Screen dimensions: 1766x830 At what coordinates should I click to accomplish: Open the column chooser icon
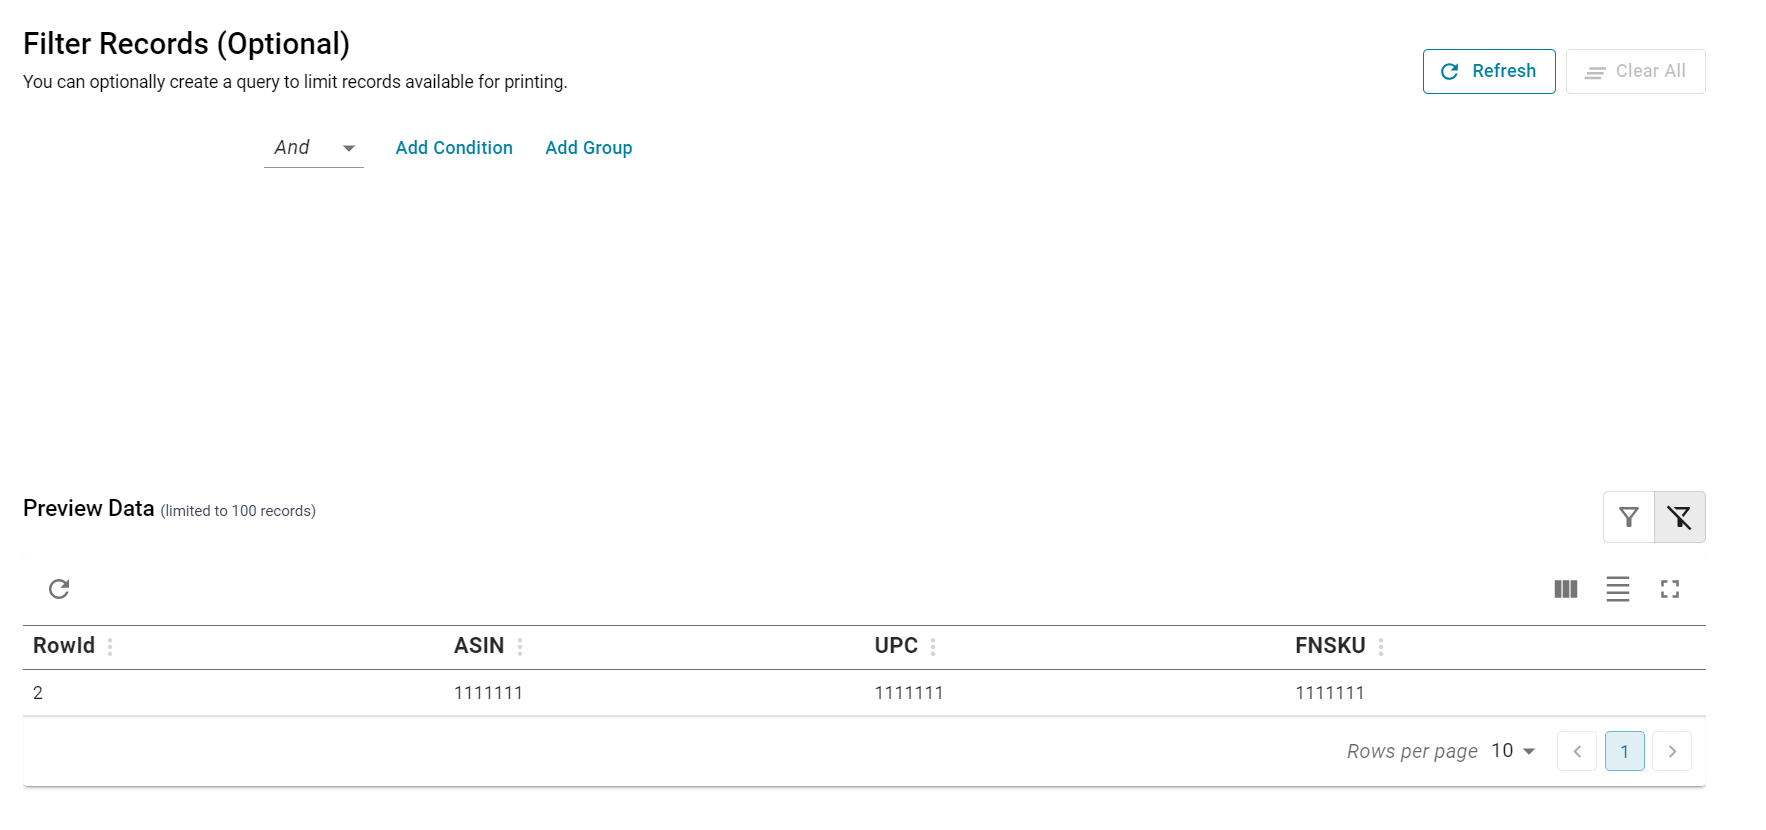coord(1566,589)
